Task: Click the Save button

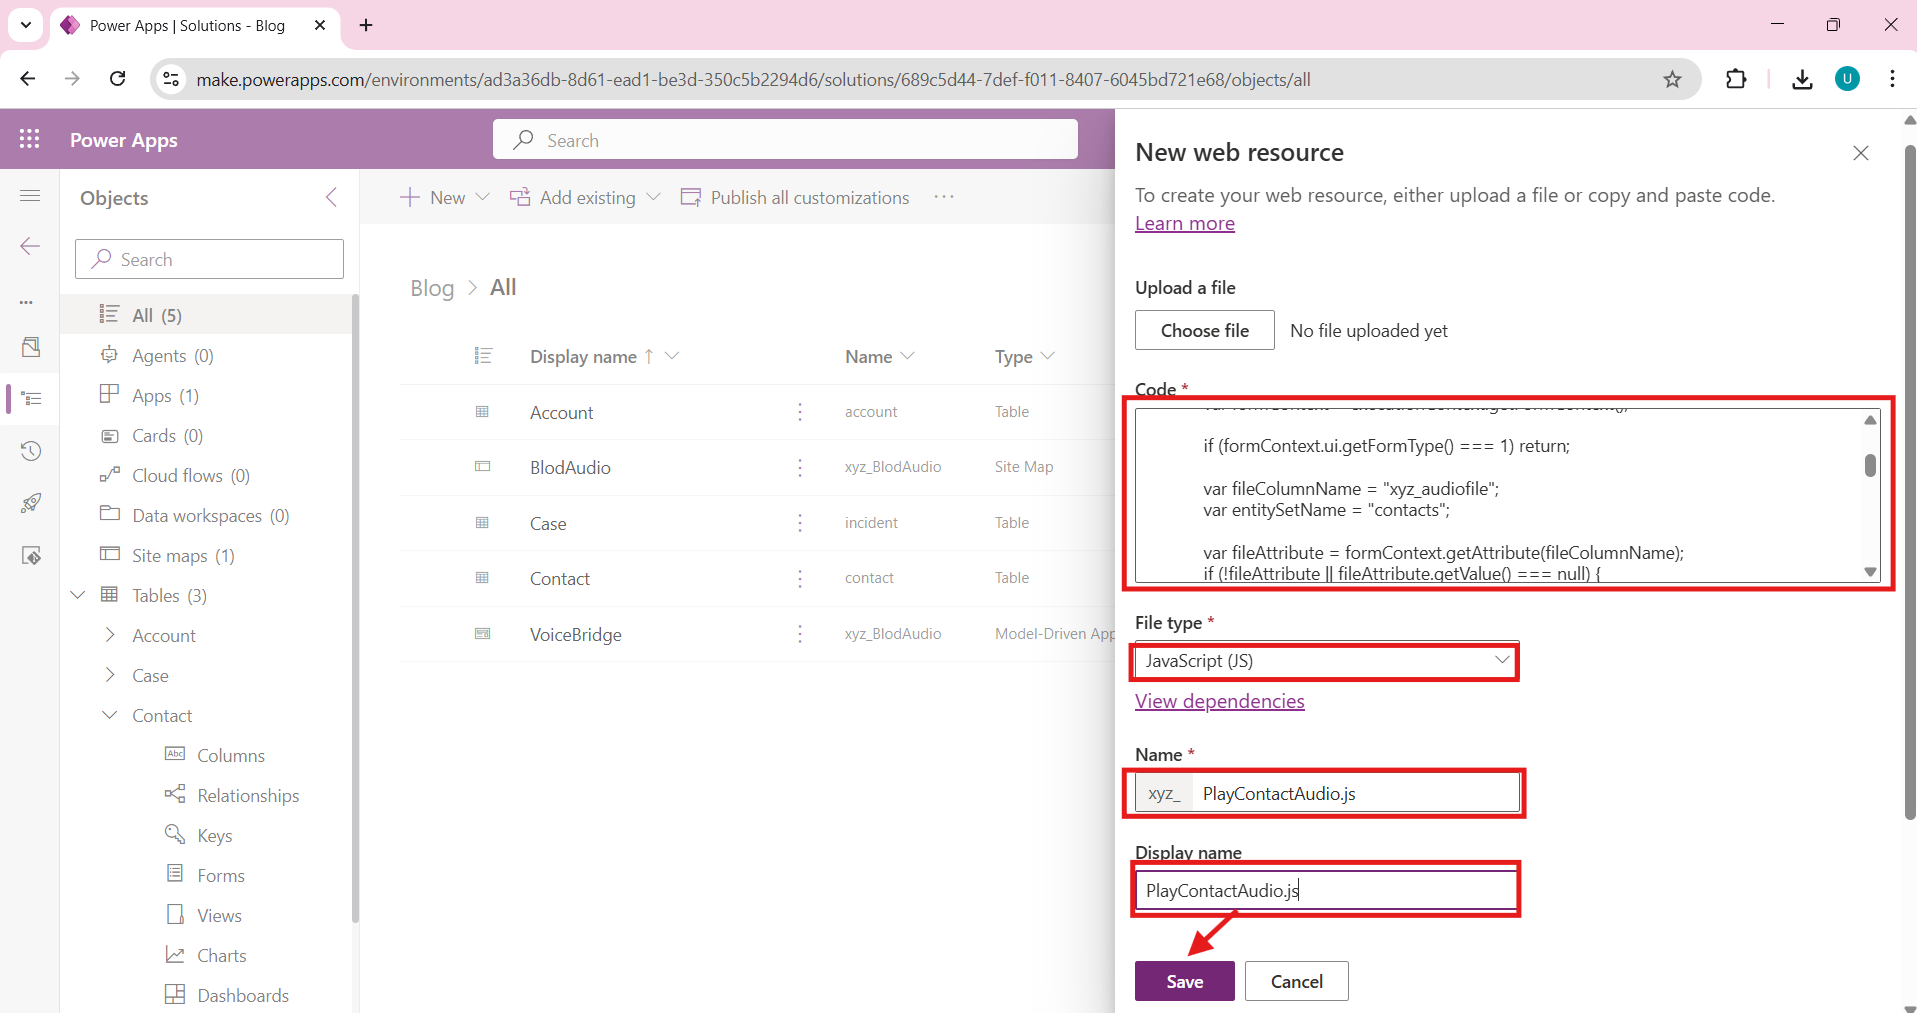Action: click(1184, 981)
